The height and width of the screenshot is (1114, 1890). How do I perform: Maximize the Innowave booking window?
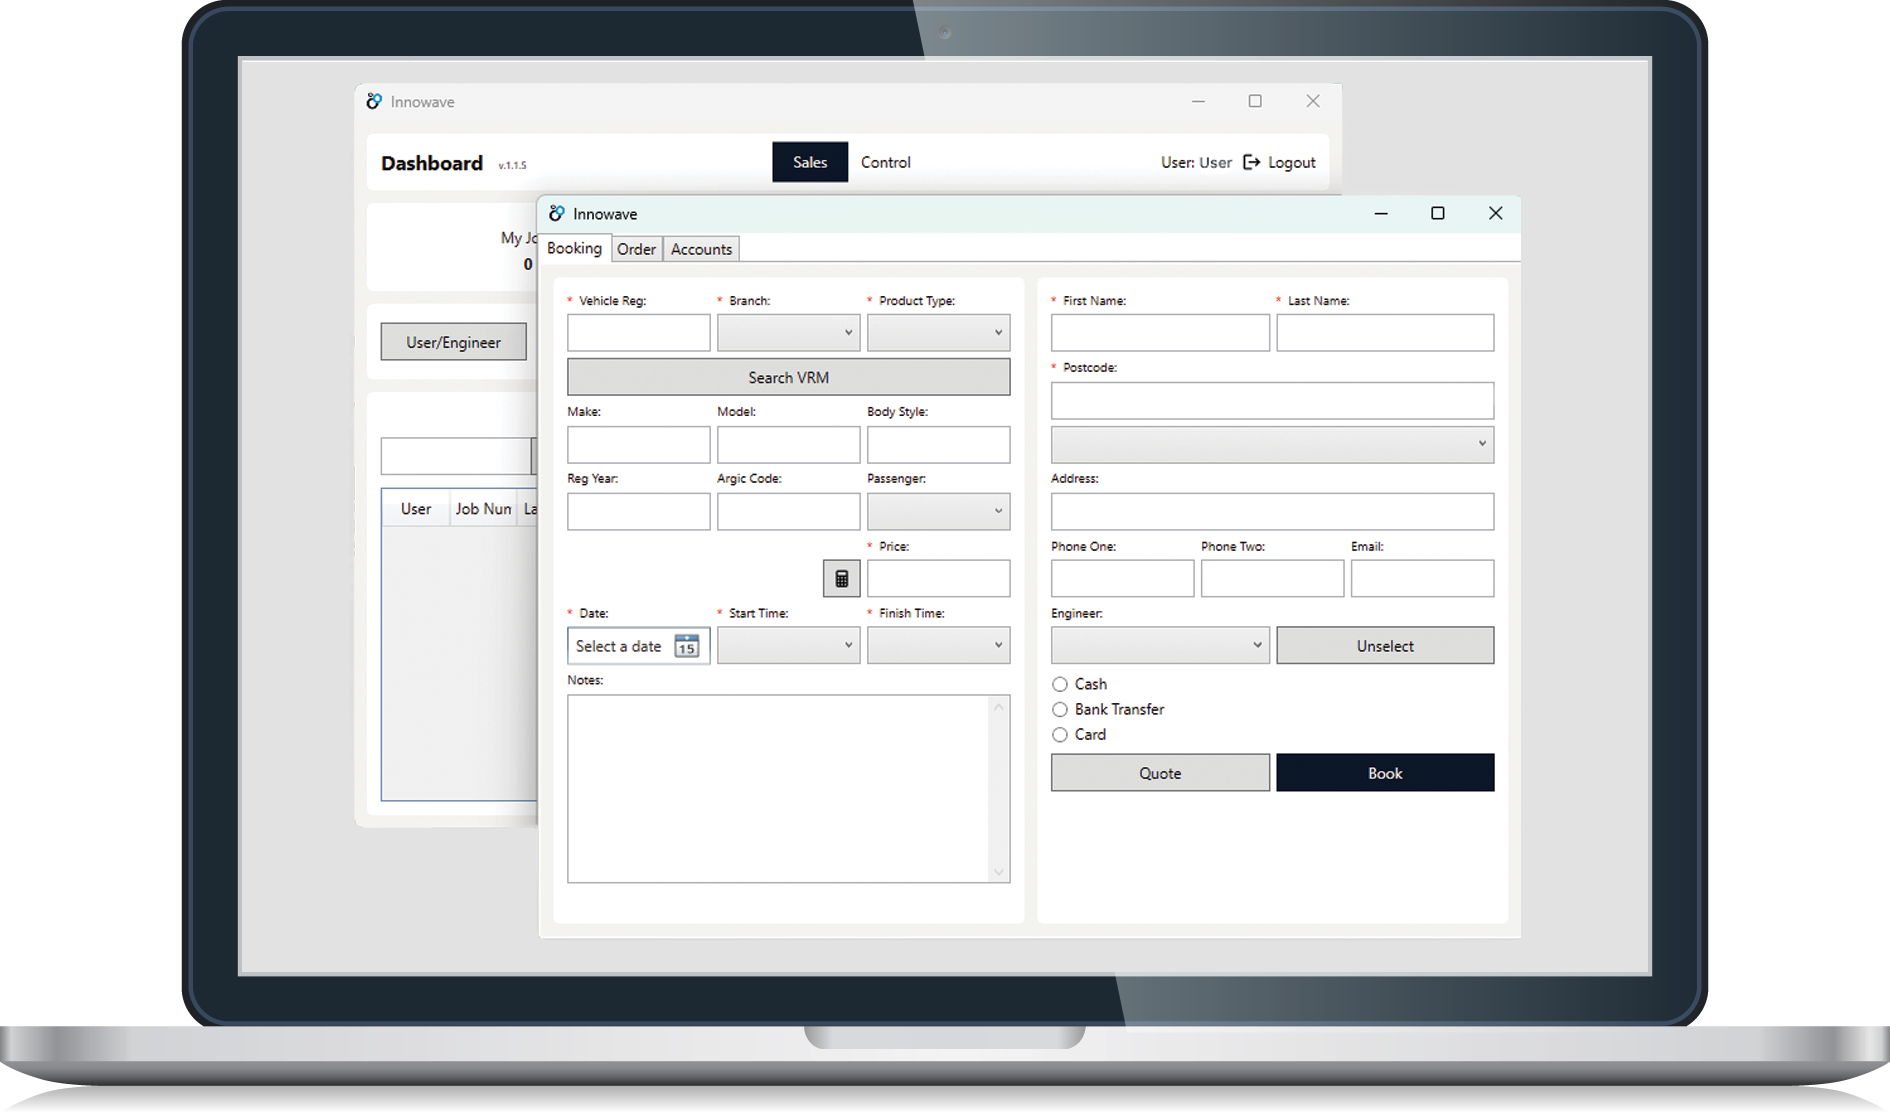tap(1437, 213)
